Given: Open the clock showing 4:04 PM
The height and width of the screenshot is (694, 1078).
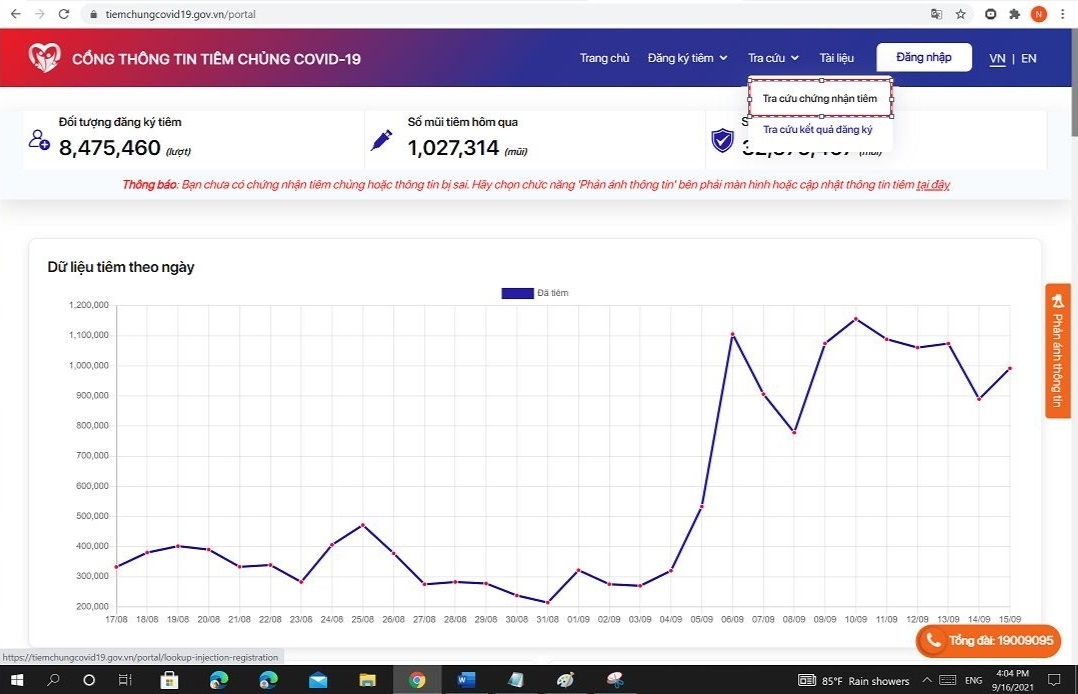Looking at the screenshot, I should tap(1012, 680).
